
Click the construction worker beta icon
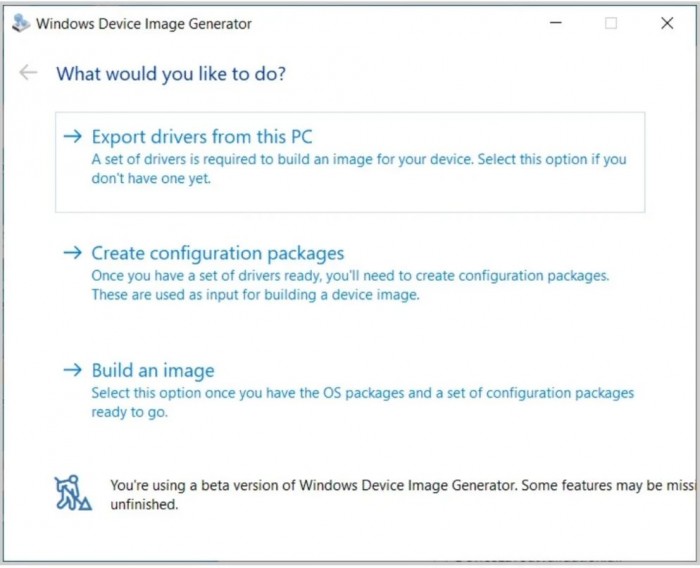73,493
